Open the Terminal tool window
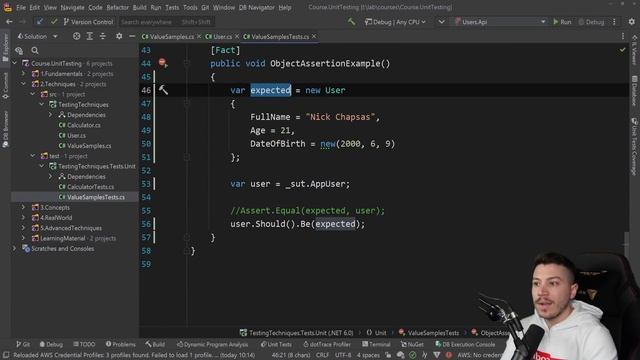This screenshot has width=640, height=360. tap(376, 344)
